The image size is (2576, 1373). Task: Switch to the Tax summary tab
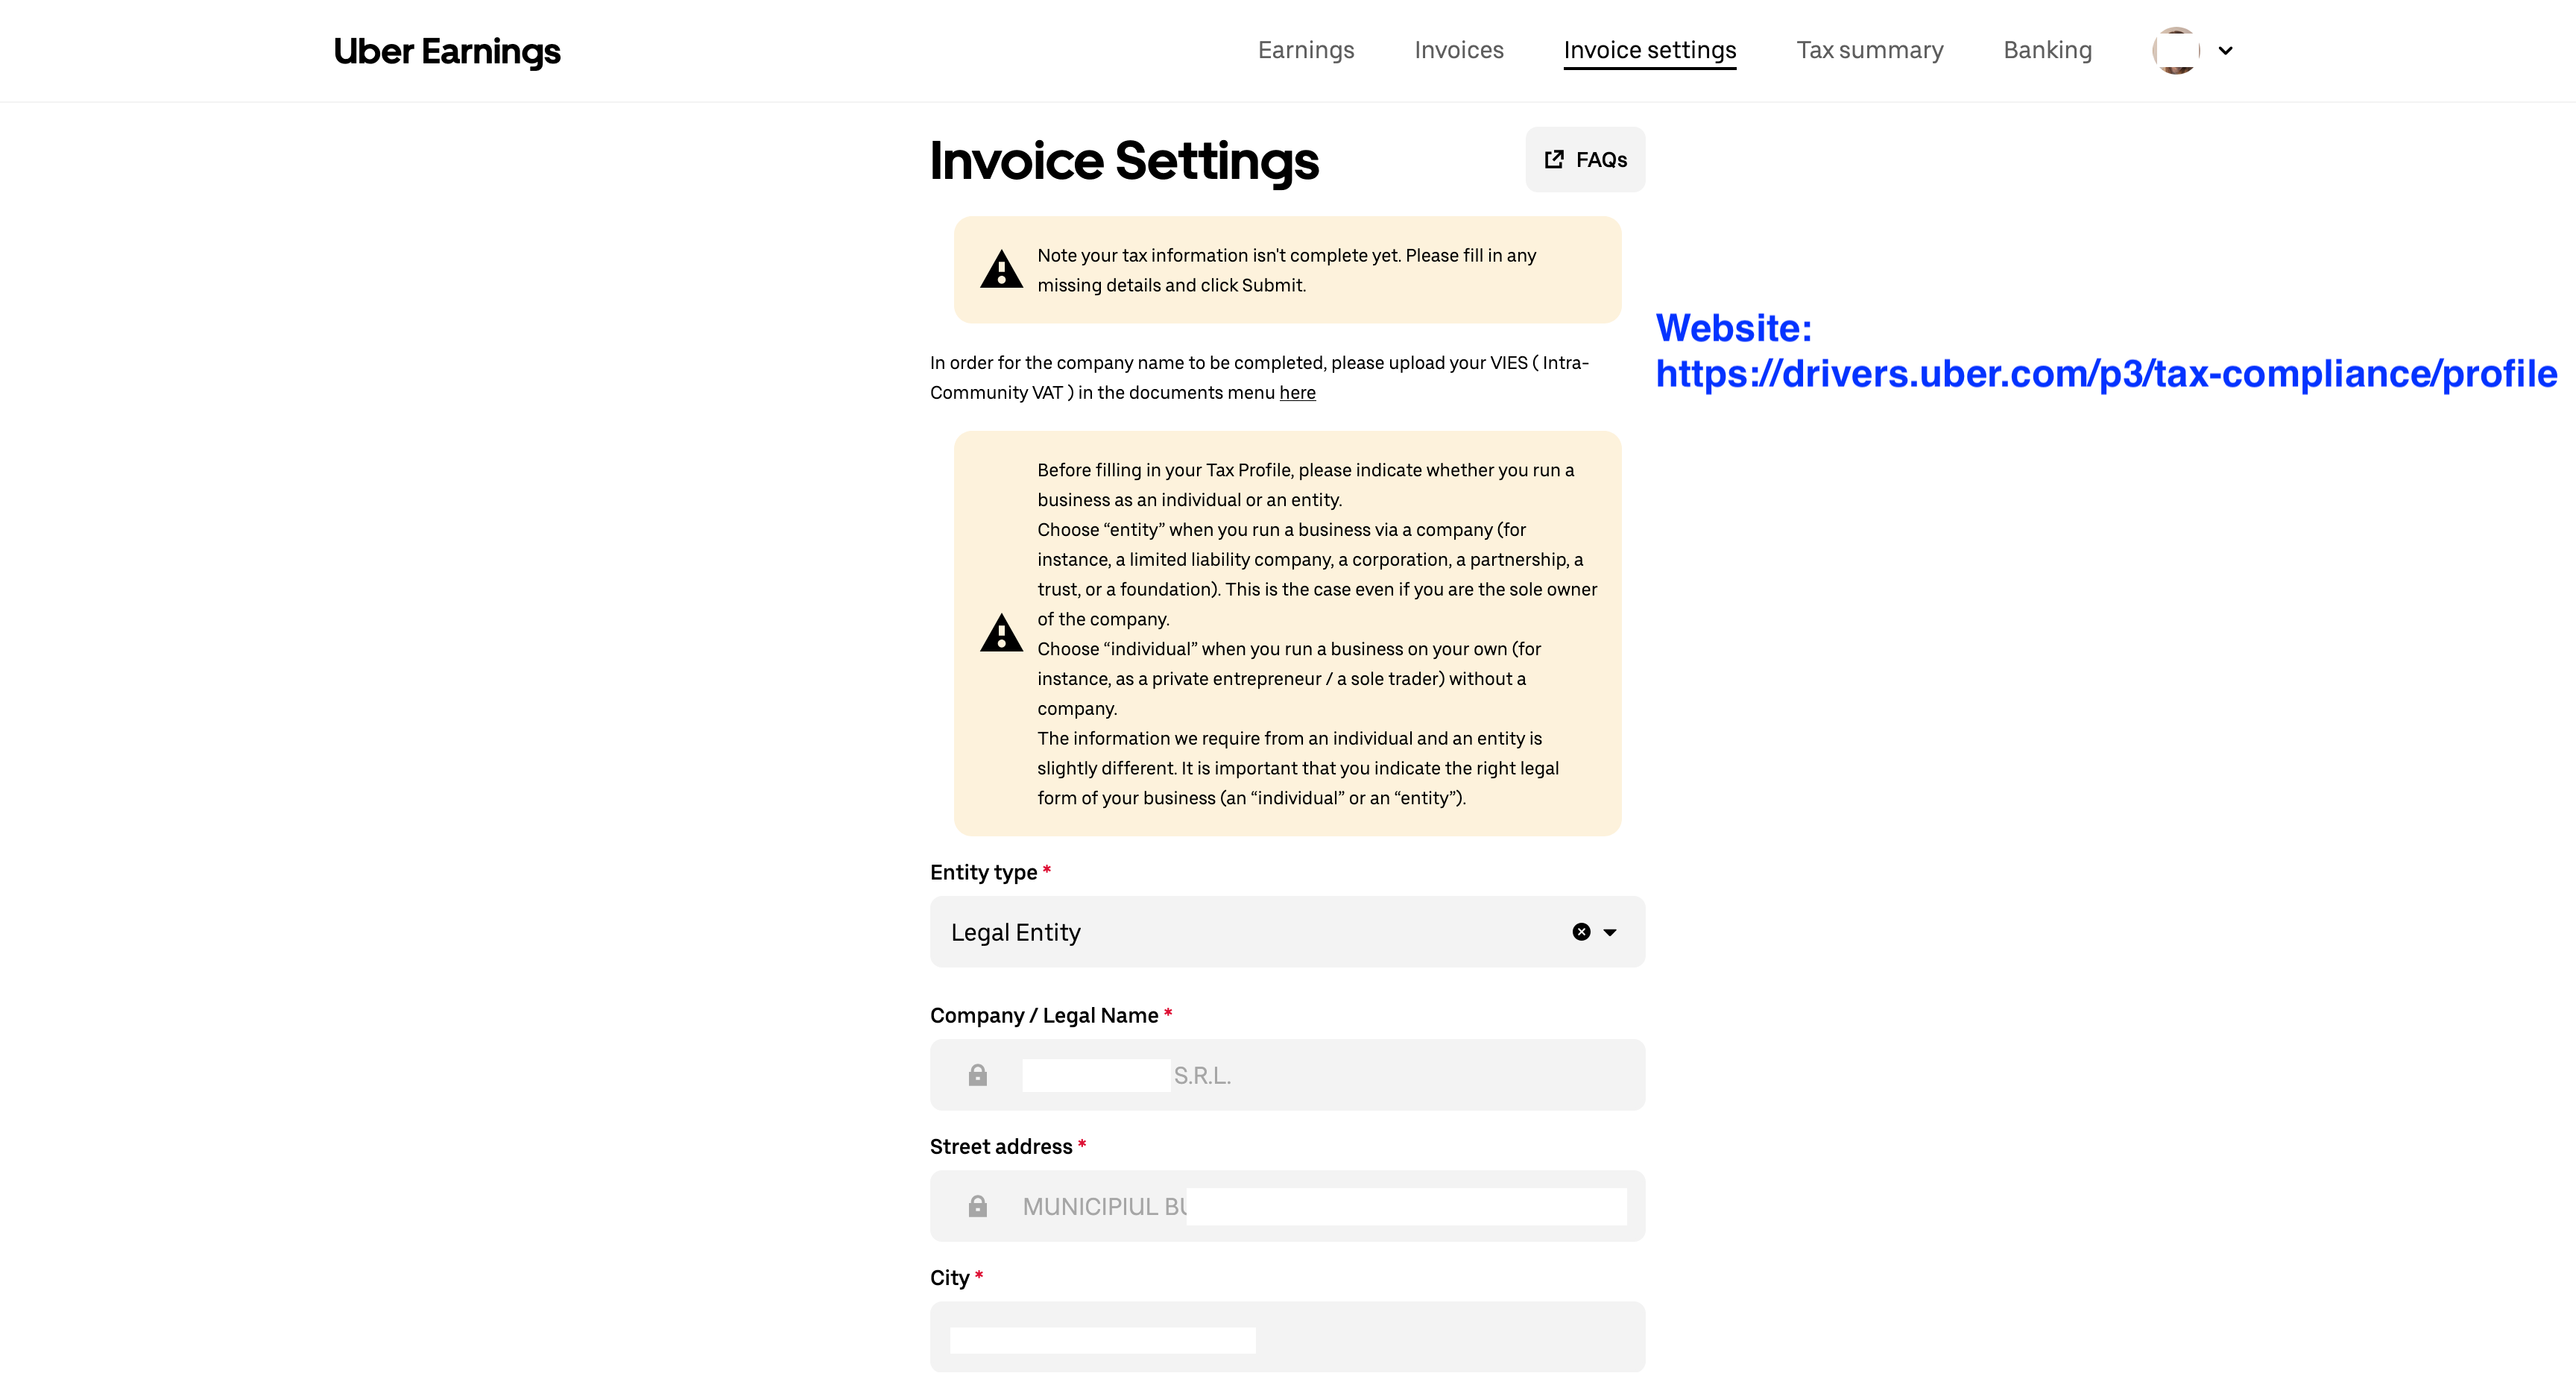coord(1869,50)
